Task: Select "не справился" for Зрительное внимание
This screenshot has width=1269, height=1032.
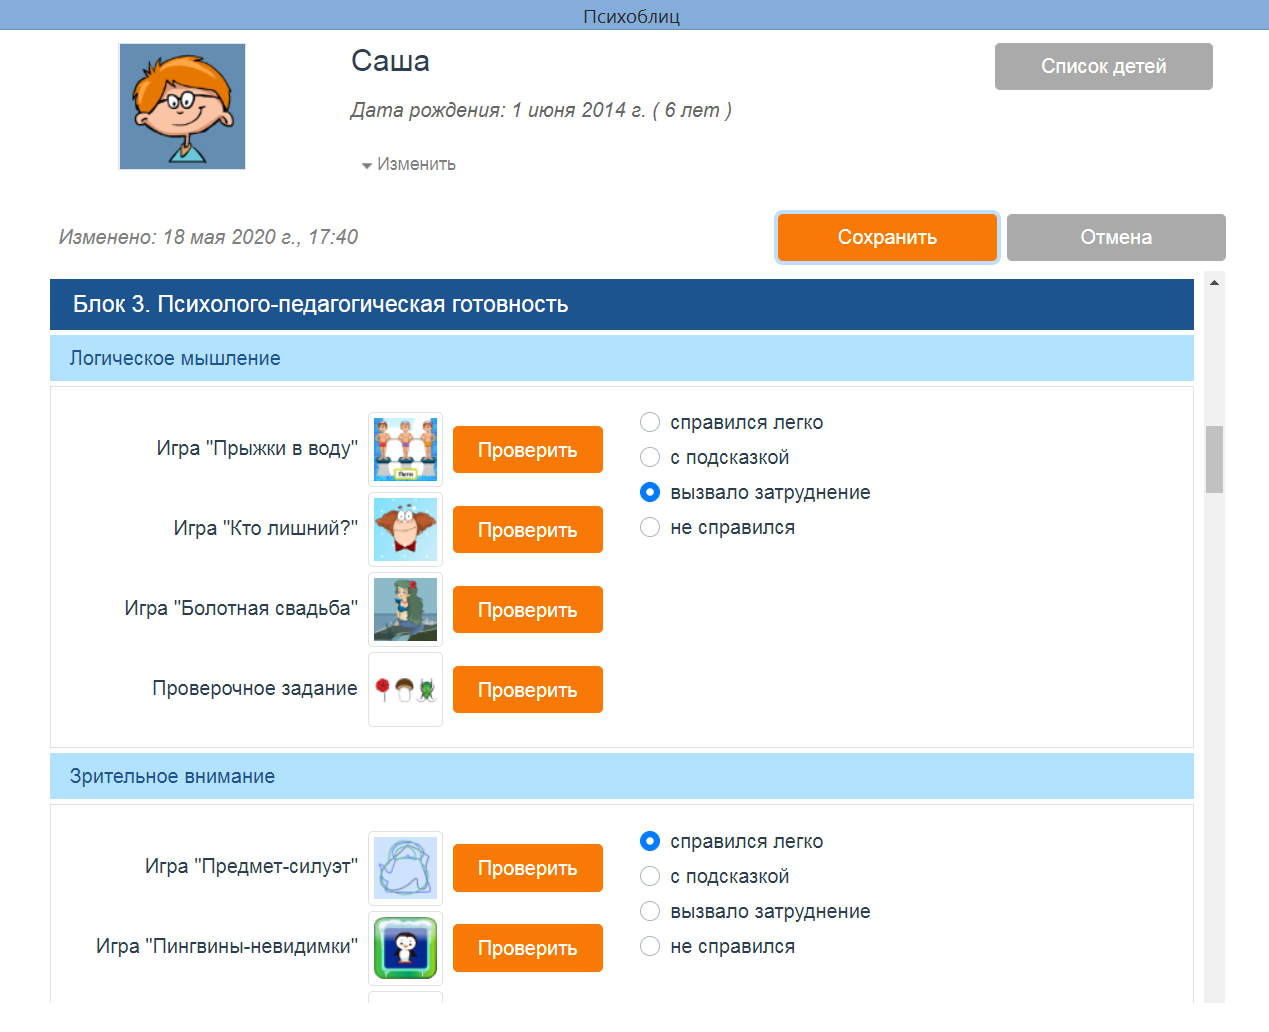Action: [x=650, y=946]
